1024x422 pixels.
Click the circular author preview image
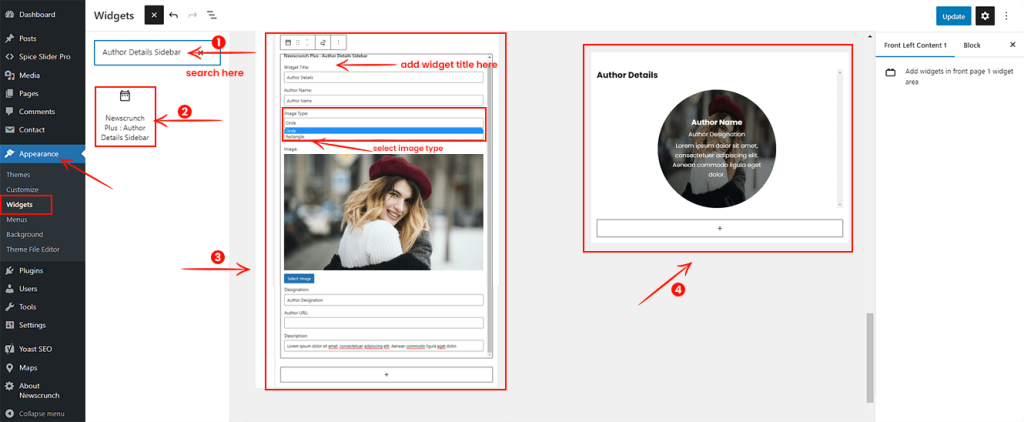point(716,149)
